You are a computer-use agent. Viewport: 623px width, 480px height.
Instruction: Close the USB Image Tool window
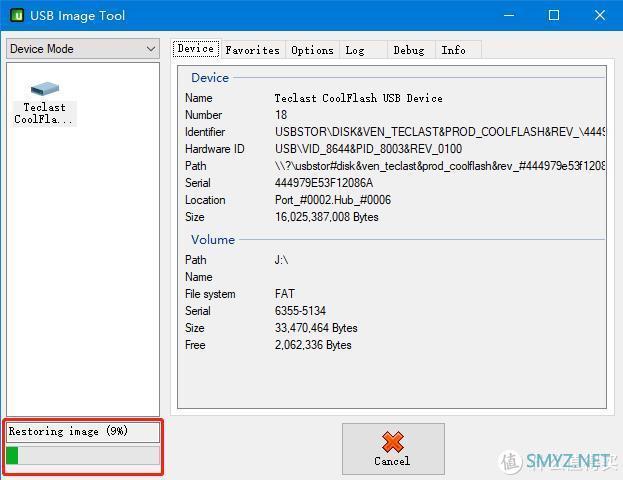[600, 15]
